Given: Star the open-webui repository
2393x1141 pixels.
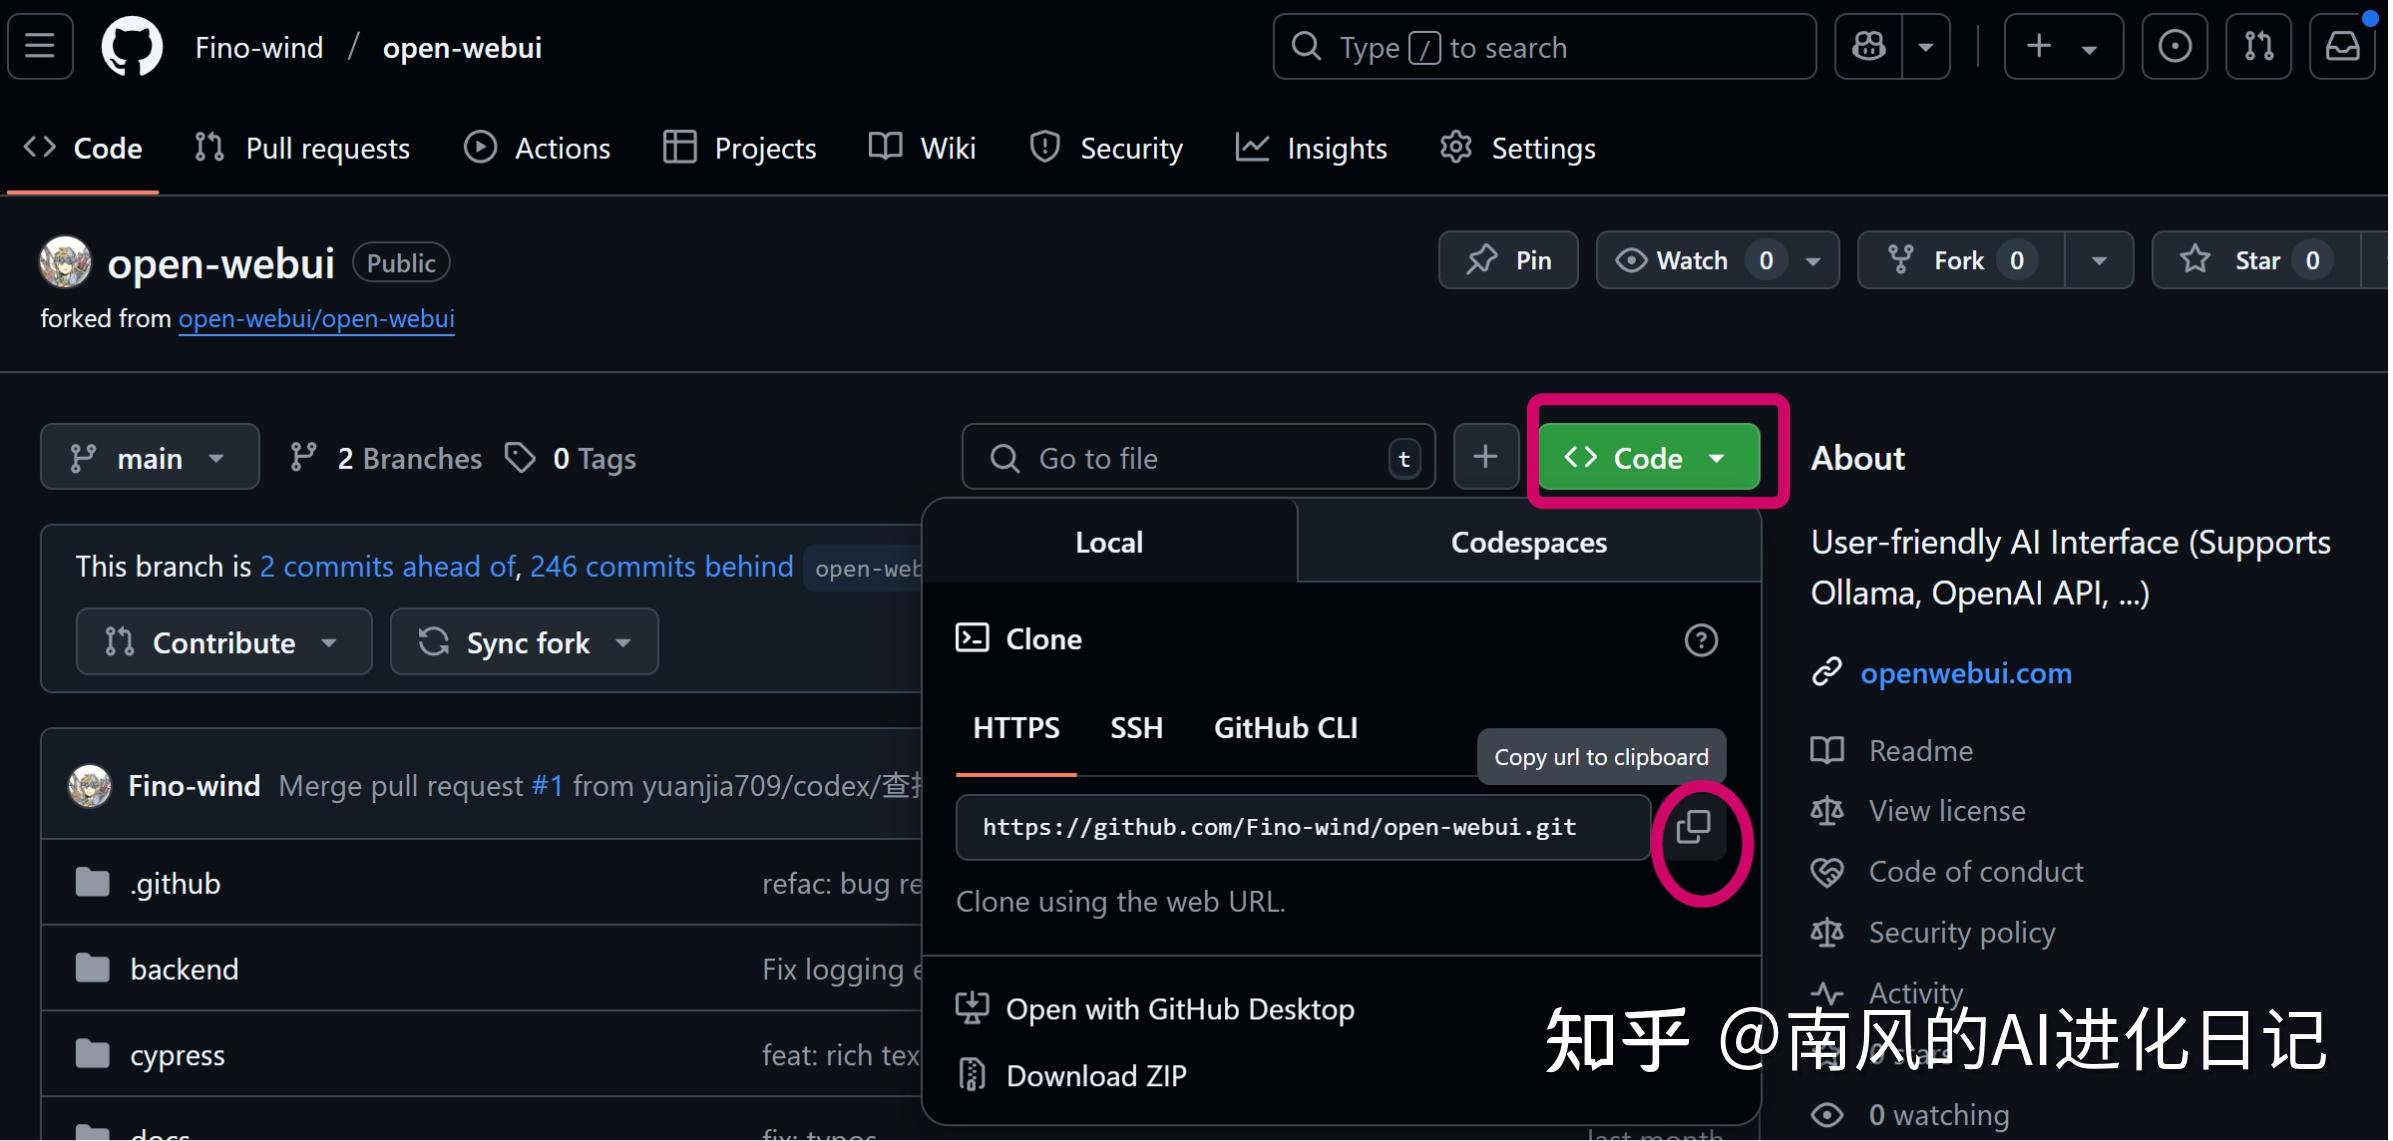Looking at the screenshot, I should (2252, 260).
